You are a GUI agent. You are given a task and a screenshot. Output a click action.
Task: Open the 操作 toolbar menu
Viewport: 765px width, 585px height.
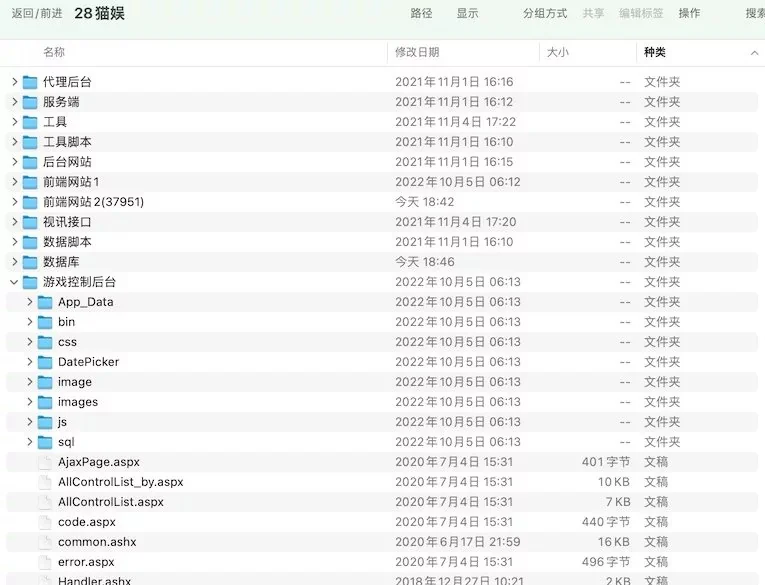689,13
